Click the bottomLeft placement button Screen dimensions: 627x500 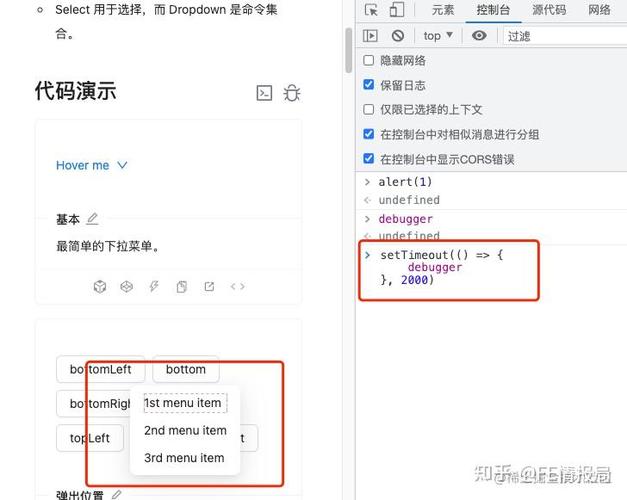[x=100, y=369]
